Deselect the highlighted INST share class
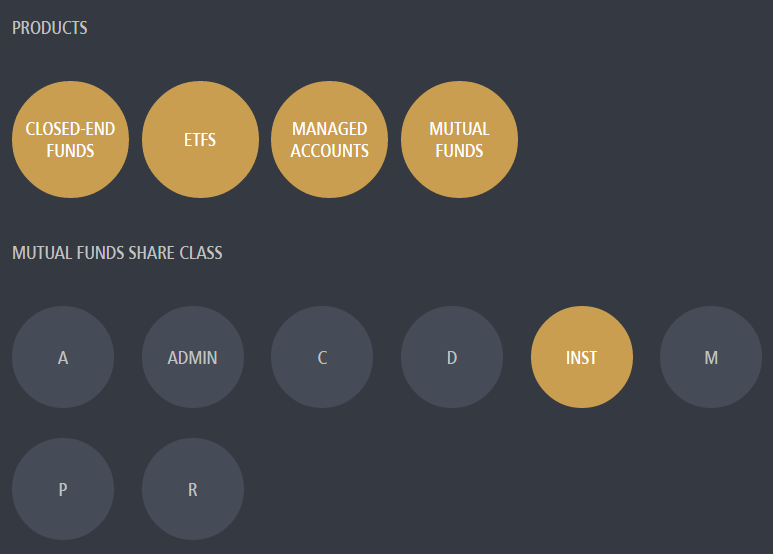The width and height of the screenshot is (773, 554). click(x=581, y=357)
